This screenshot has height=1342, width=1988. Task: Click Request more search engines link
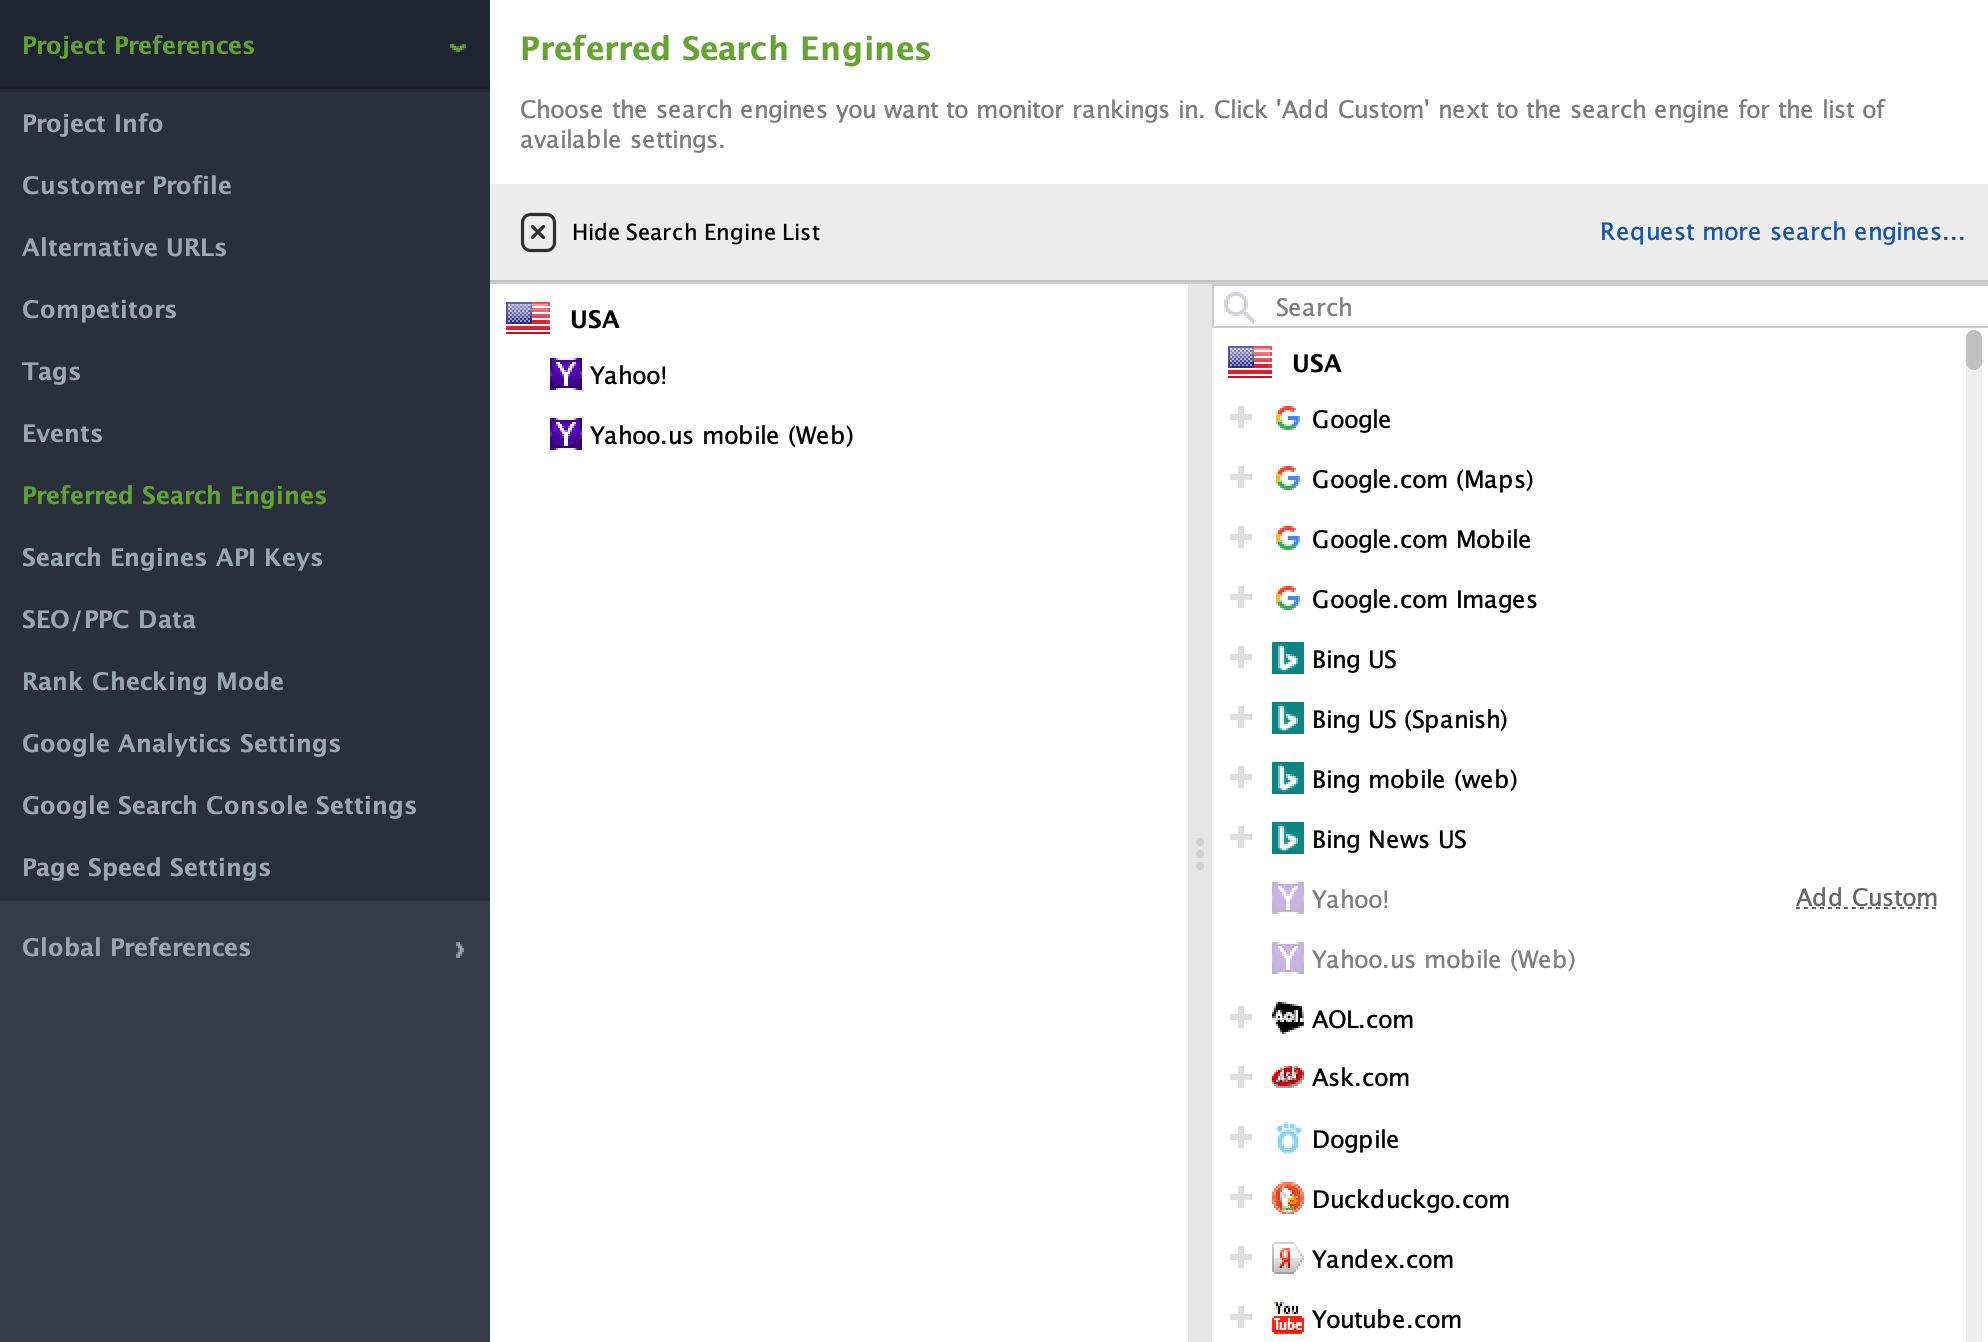[1782, 232]
